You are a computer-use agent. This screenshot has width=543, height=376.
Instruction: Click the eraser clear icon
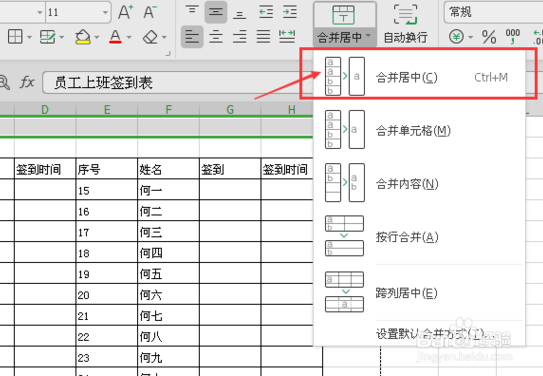pos(150,37)
